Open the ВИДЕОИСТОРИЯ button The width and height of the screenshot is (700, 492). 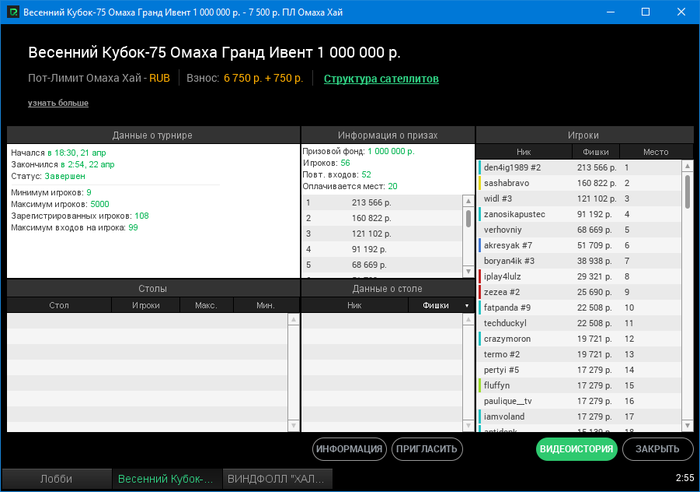pyautogui.click(x=576, y=449)
